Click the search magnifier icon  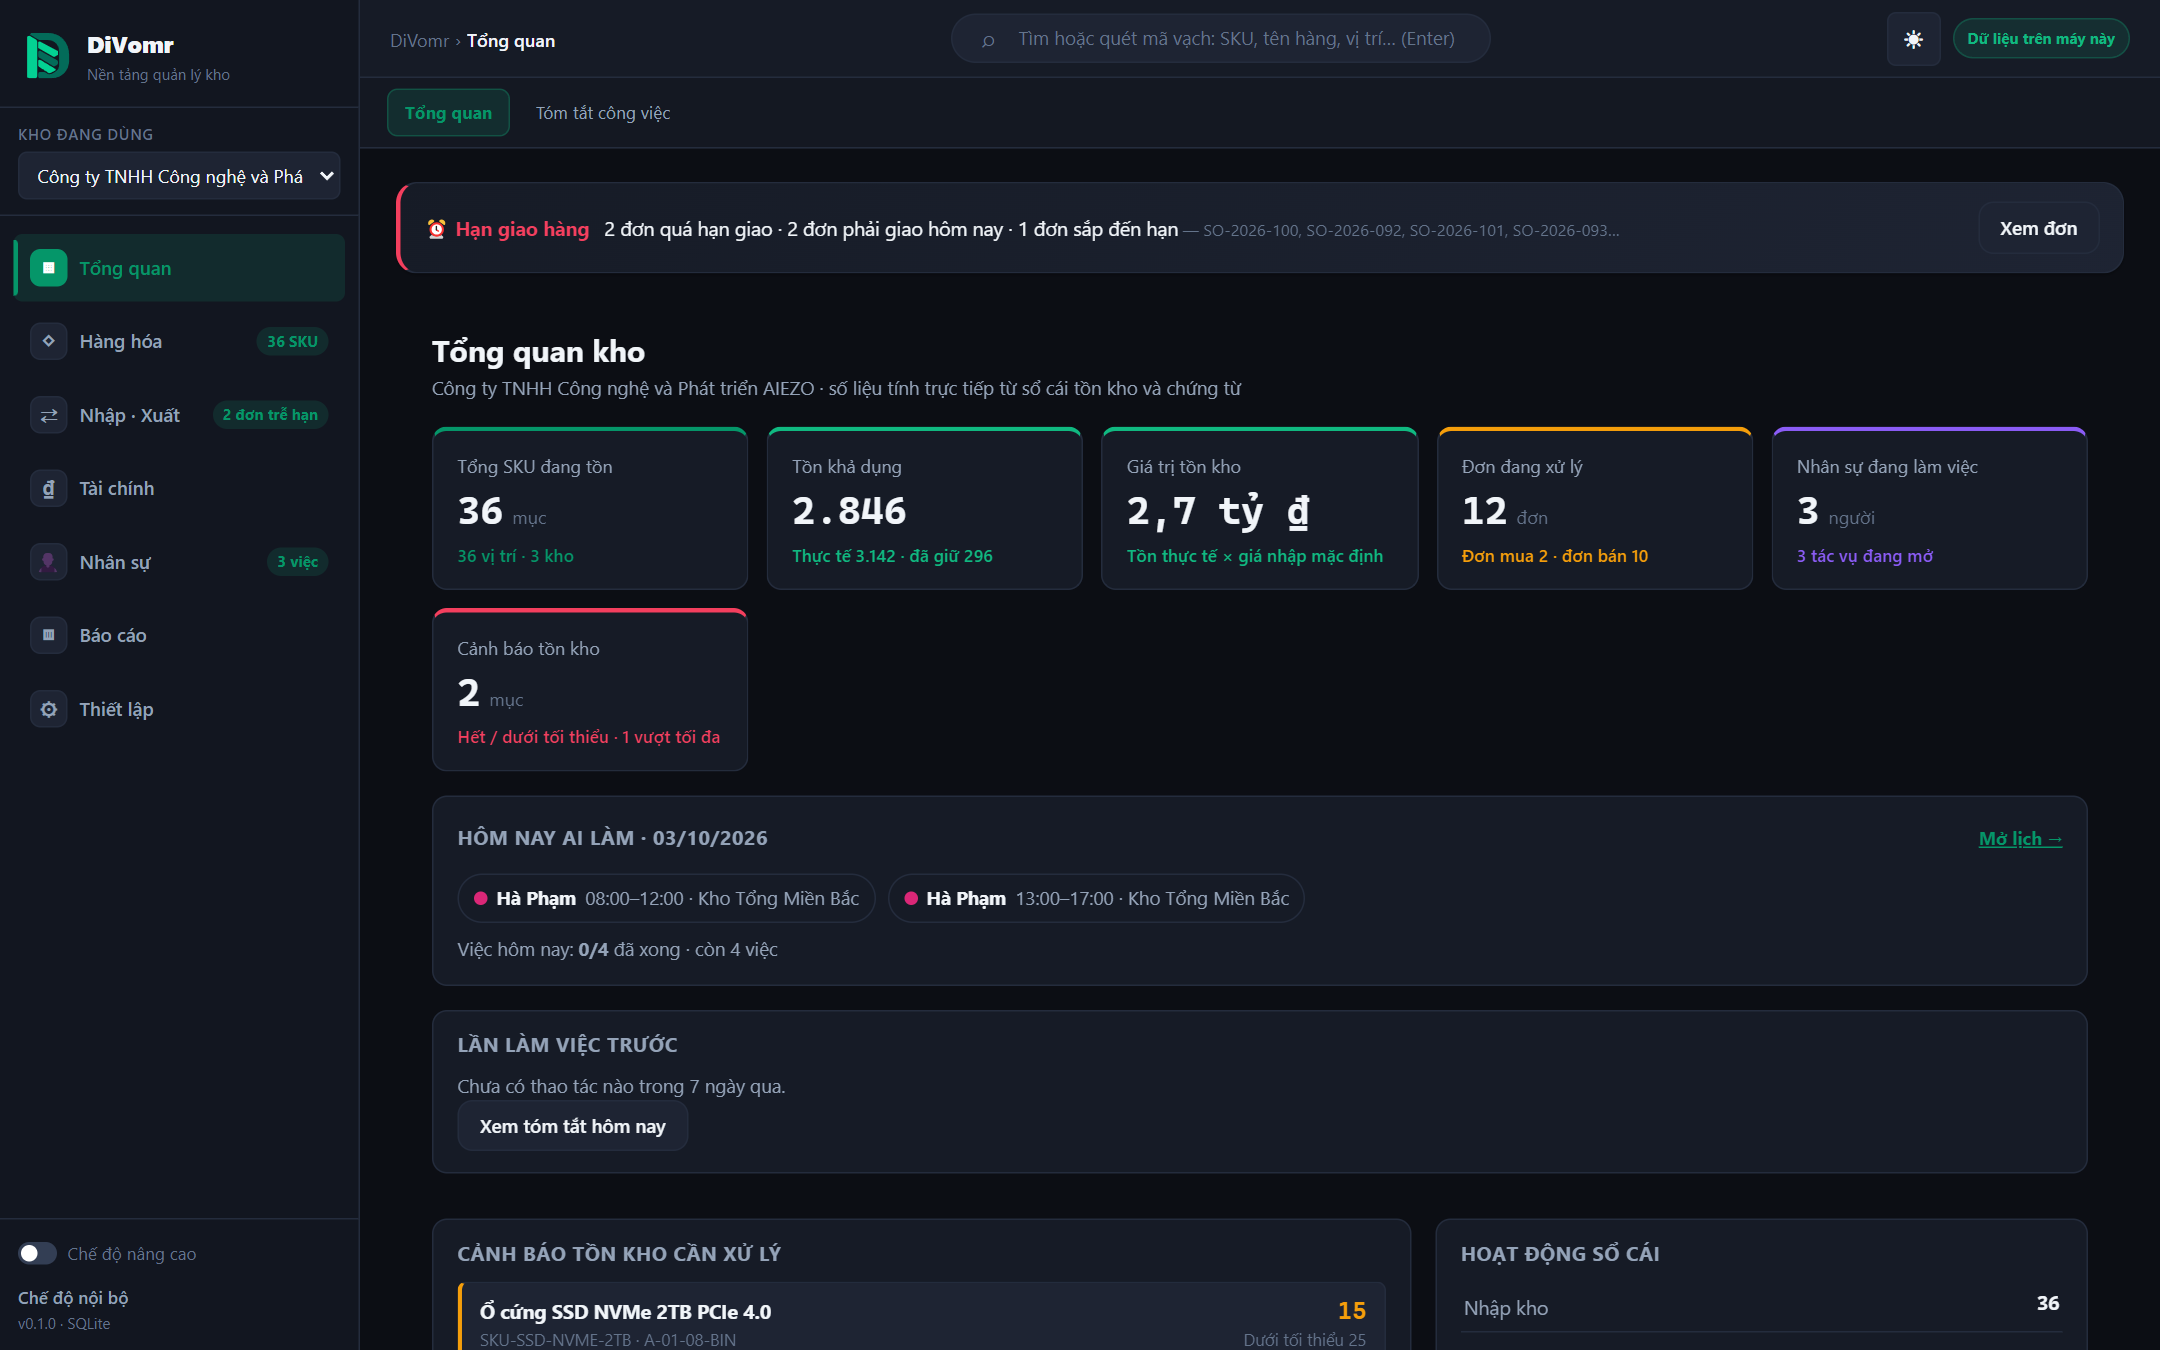pos(988,40)
